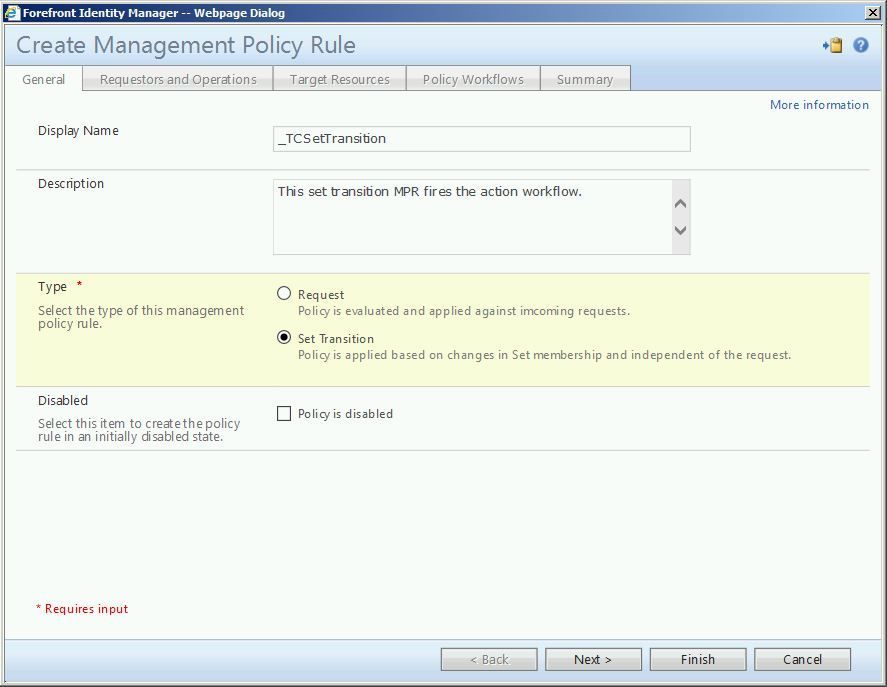Click the Set Transition description about Set membership
887x687 pixels.
pyautogui.click(x=544, y=355)
